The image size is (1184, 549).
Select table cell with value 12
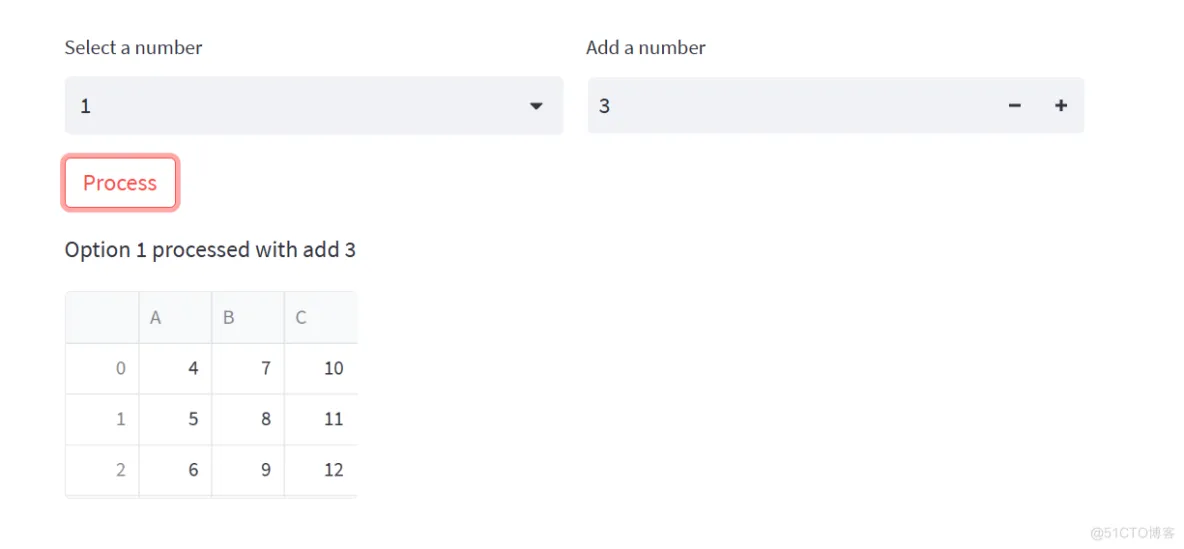click(x=321, y=470)
